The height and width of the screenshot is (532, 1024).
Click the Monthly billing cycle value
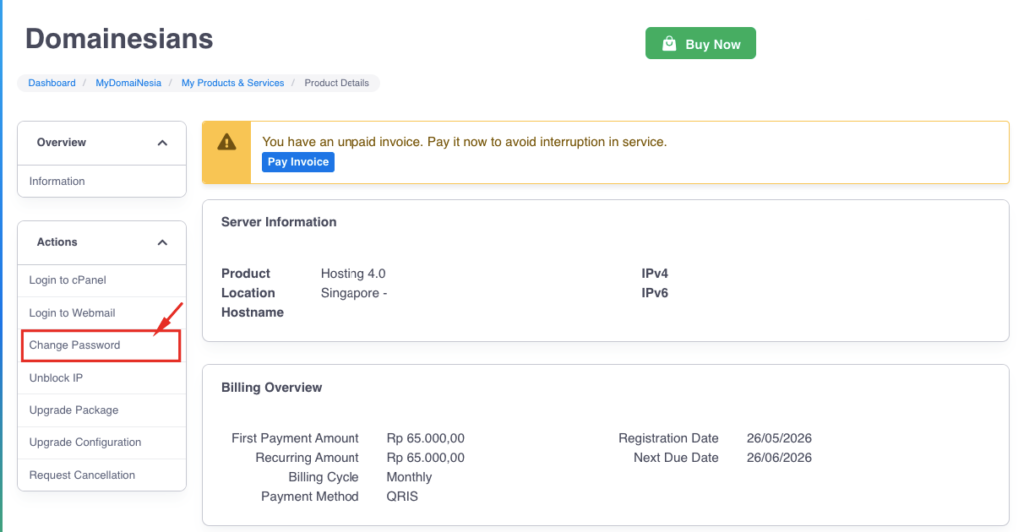[x=409, y=477]
